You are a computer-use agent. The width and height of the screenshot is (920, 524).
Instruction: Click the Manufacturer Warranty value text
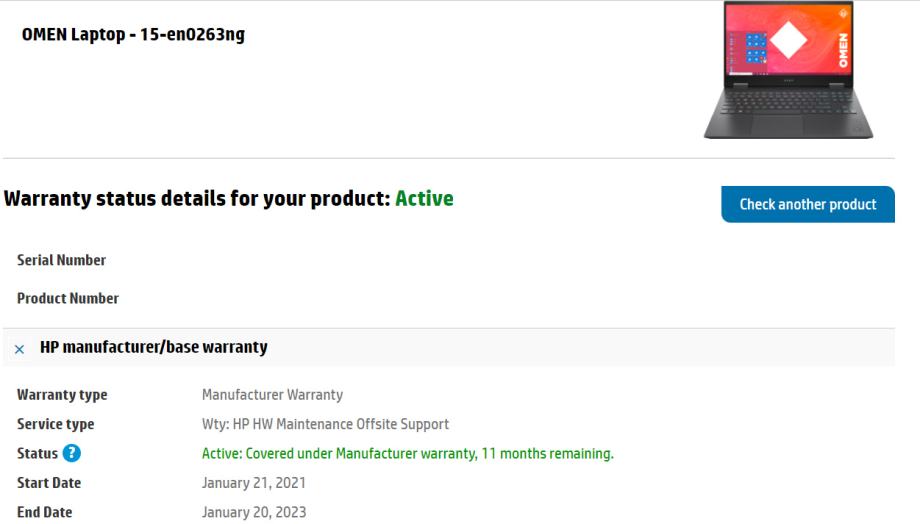[x=272, y=395]
